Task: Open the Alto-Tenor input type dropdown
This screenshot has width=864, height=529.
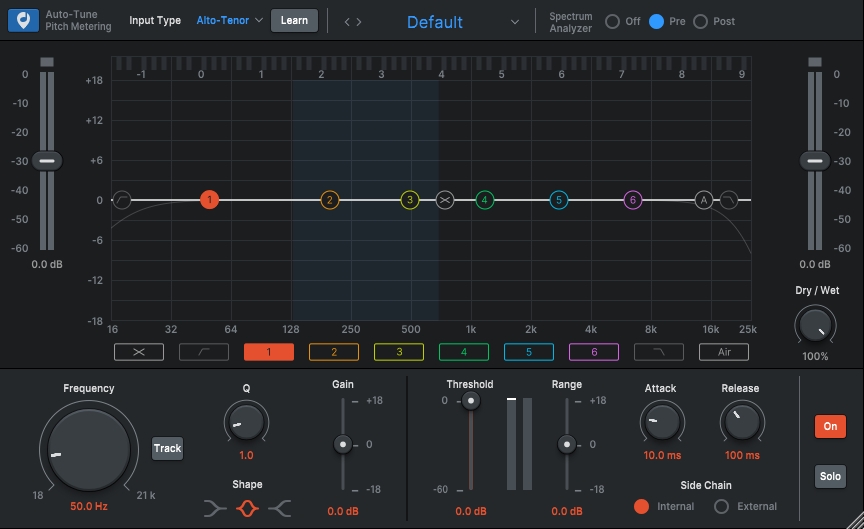Action: 229,20
